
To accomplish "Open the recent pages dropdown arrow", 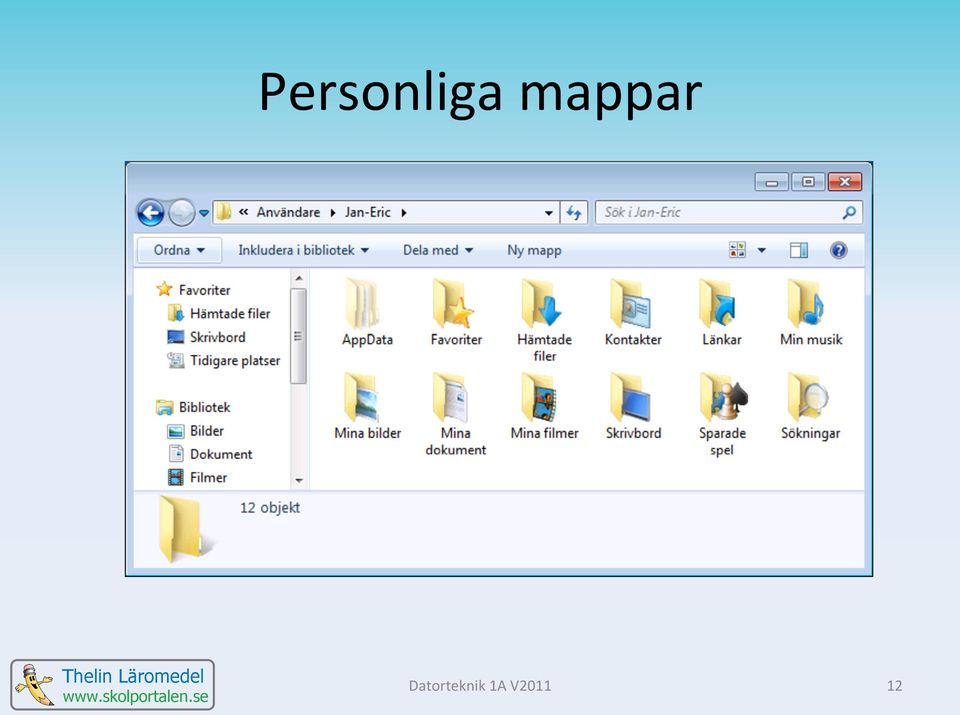I will 204,213.
